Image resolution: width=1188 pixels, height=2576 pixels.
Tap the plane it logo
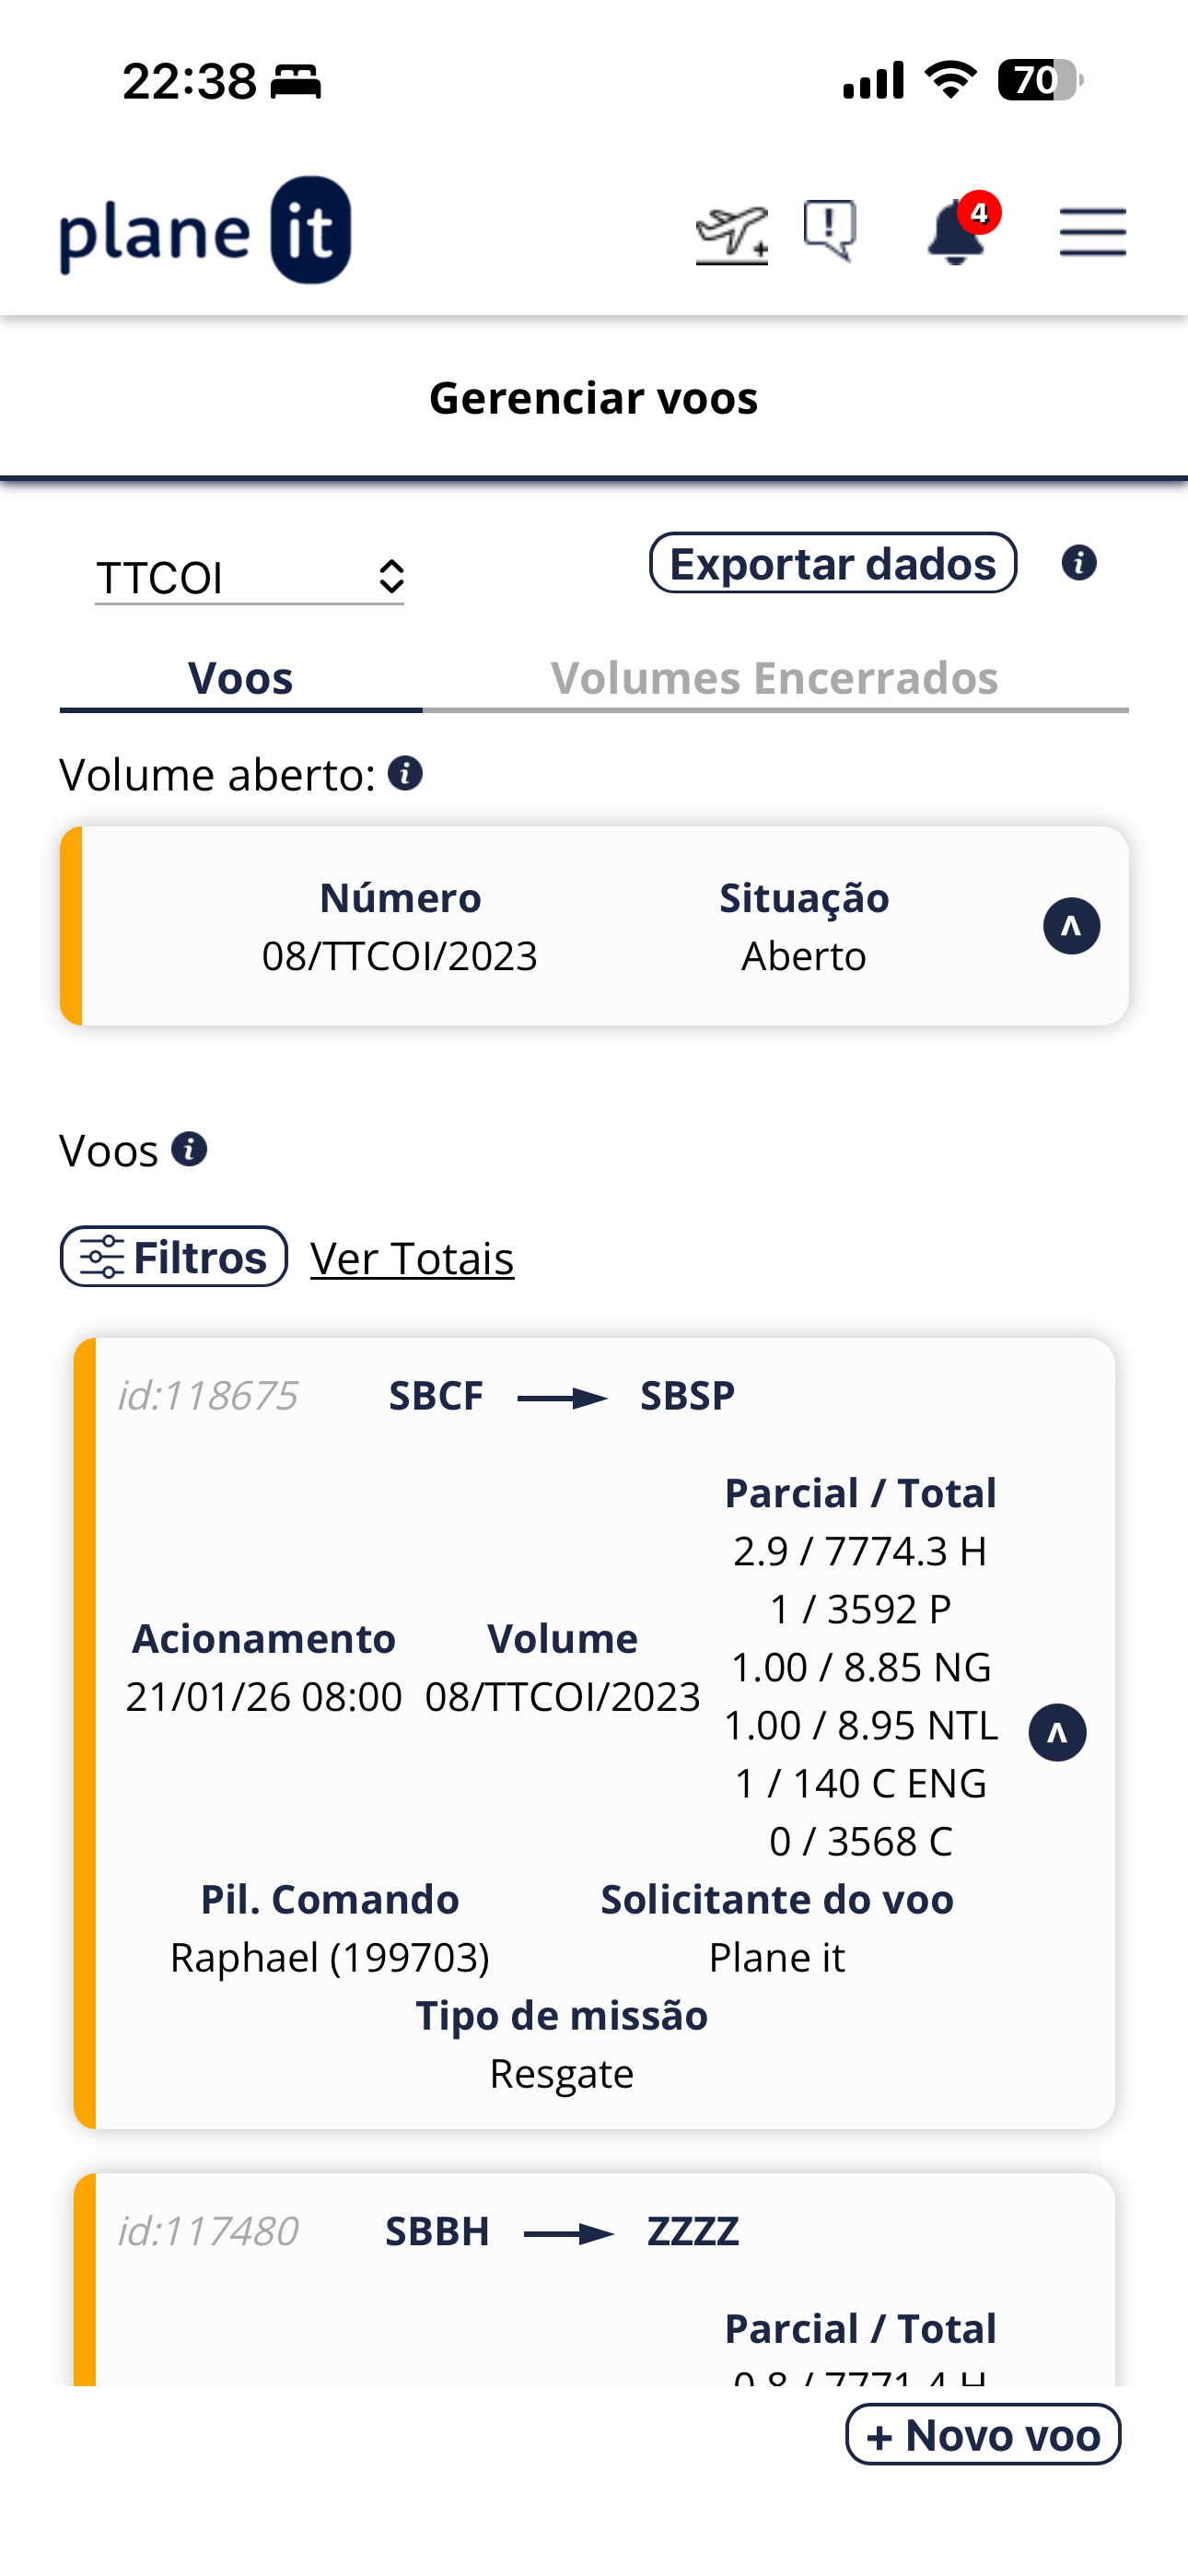click(x=206, y=230)
